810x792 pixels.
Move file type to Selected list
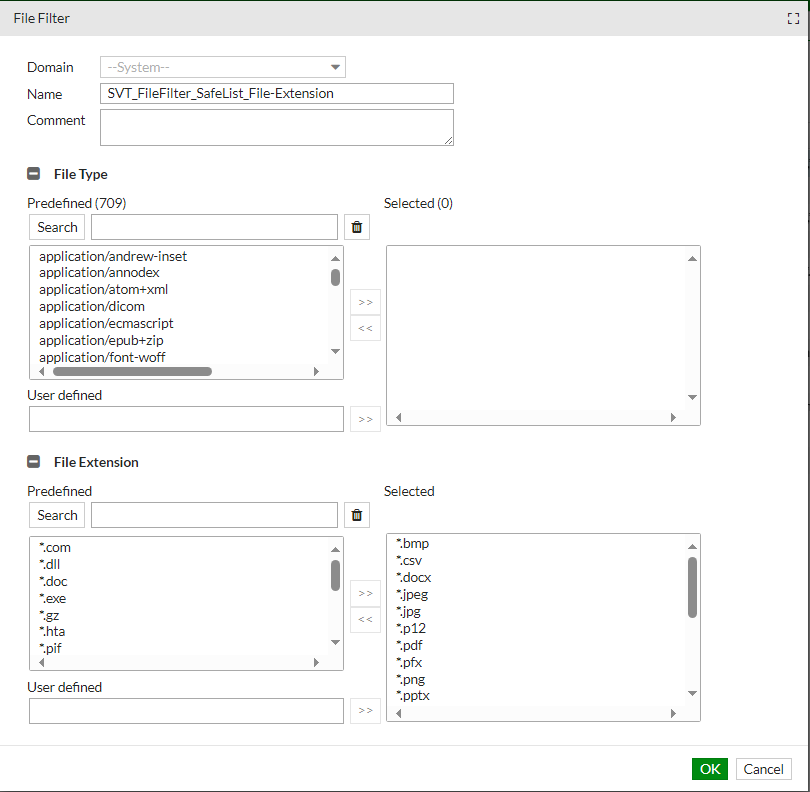(x=365, y=301)
